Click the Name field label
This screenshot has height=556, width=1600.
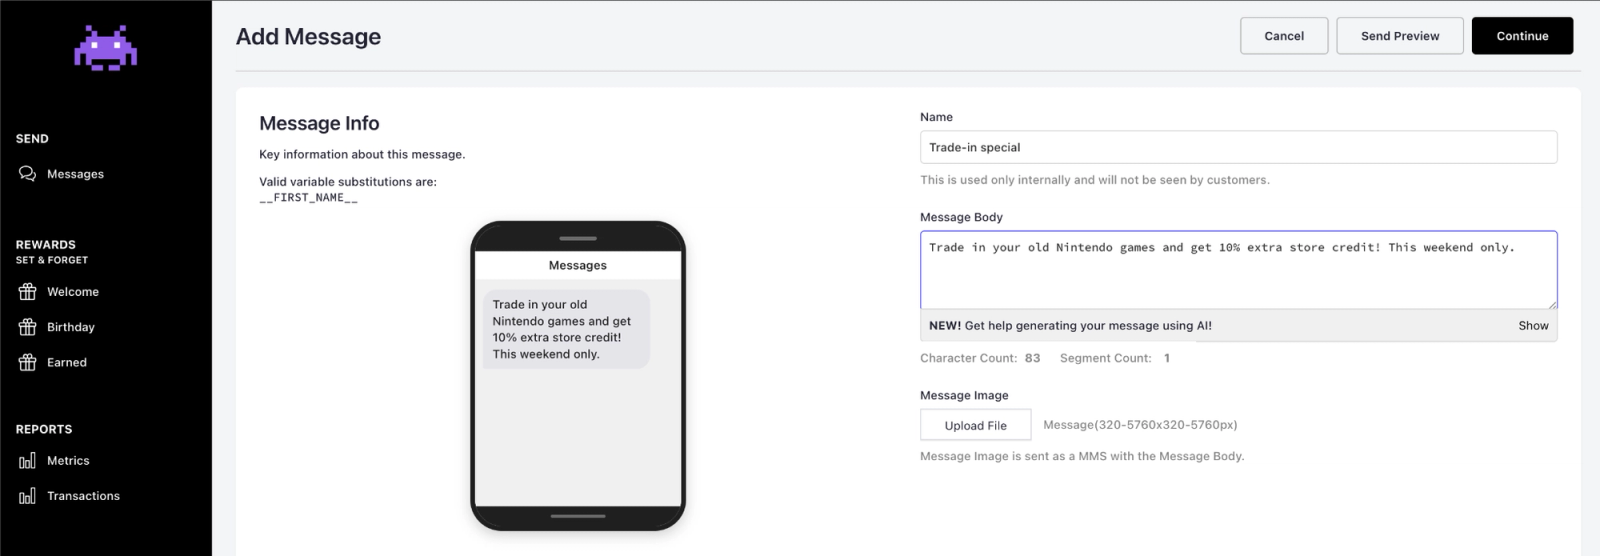coord(936,117)
